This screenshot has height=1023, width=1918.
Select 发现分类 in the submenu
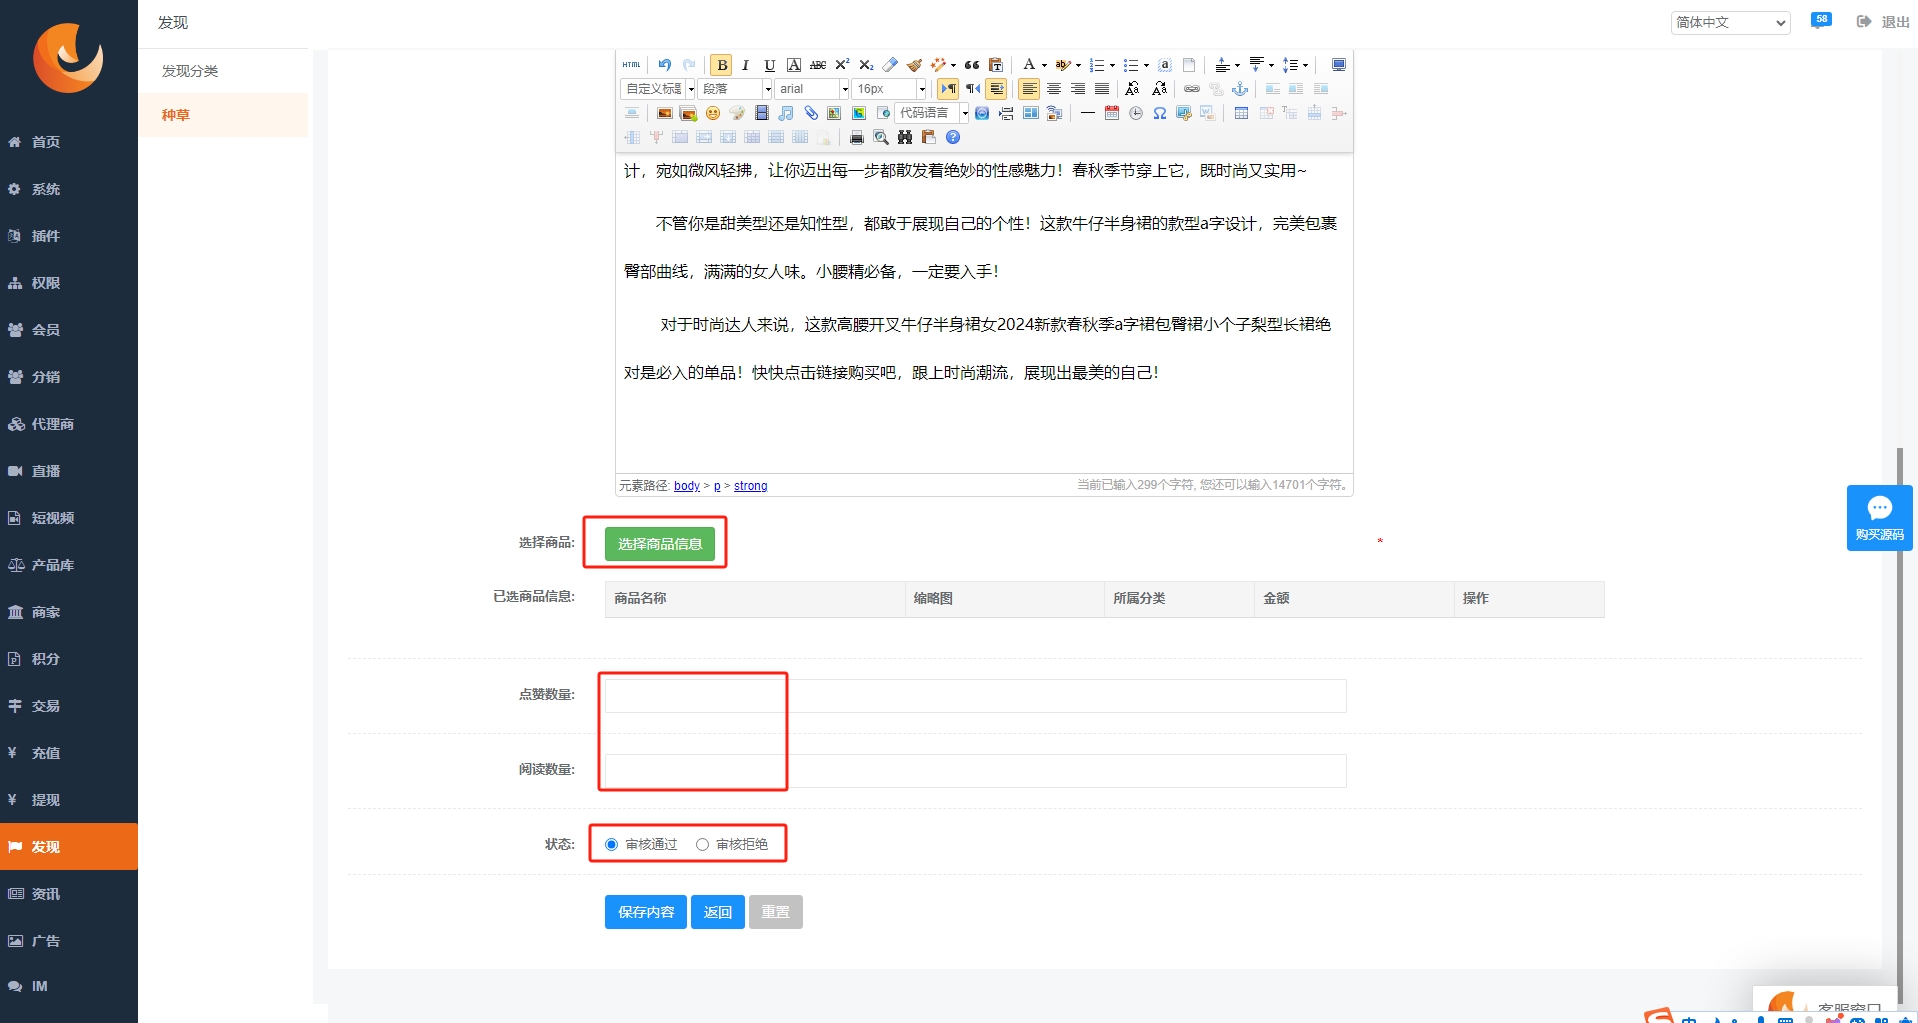point(190,71)
